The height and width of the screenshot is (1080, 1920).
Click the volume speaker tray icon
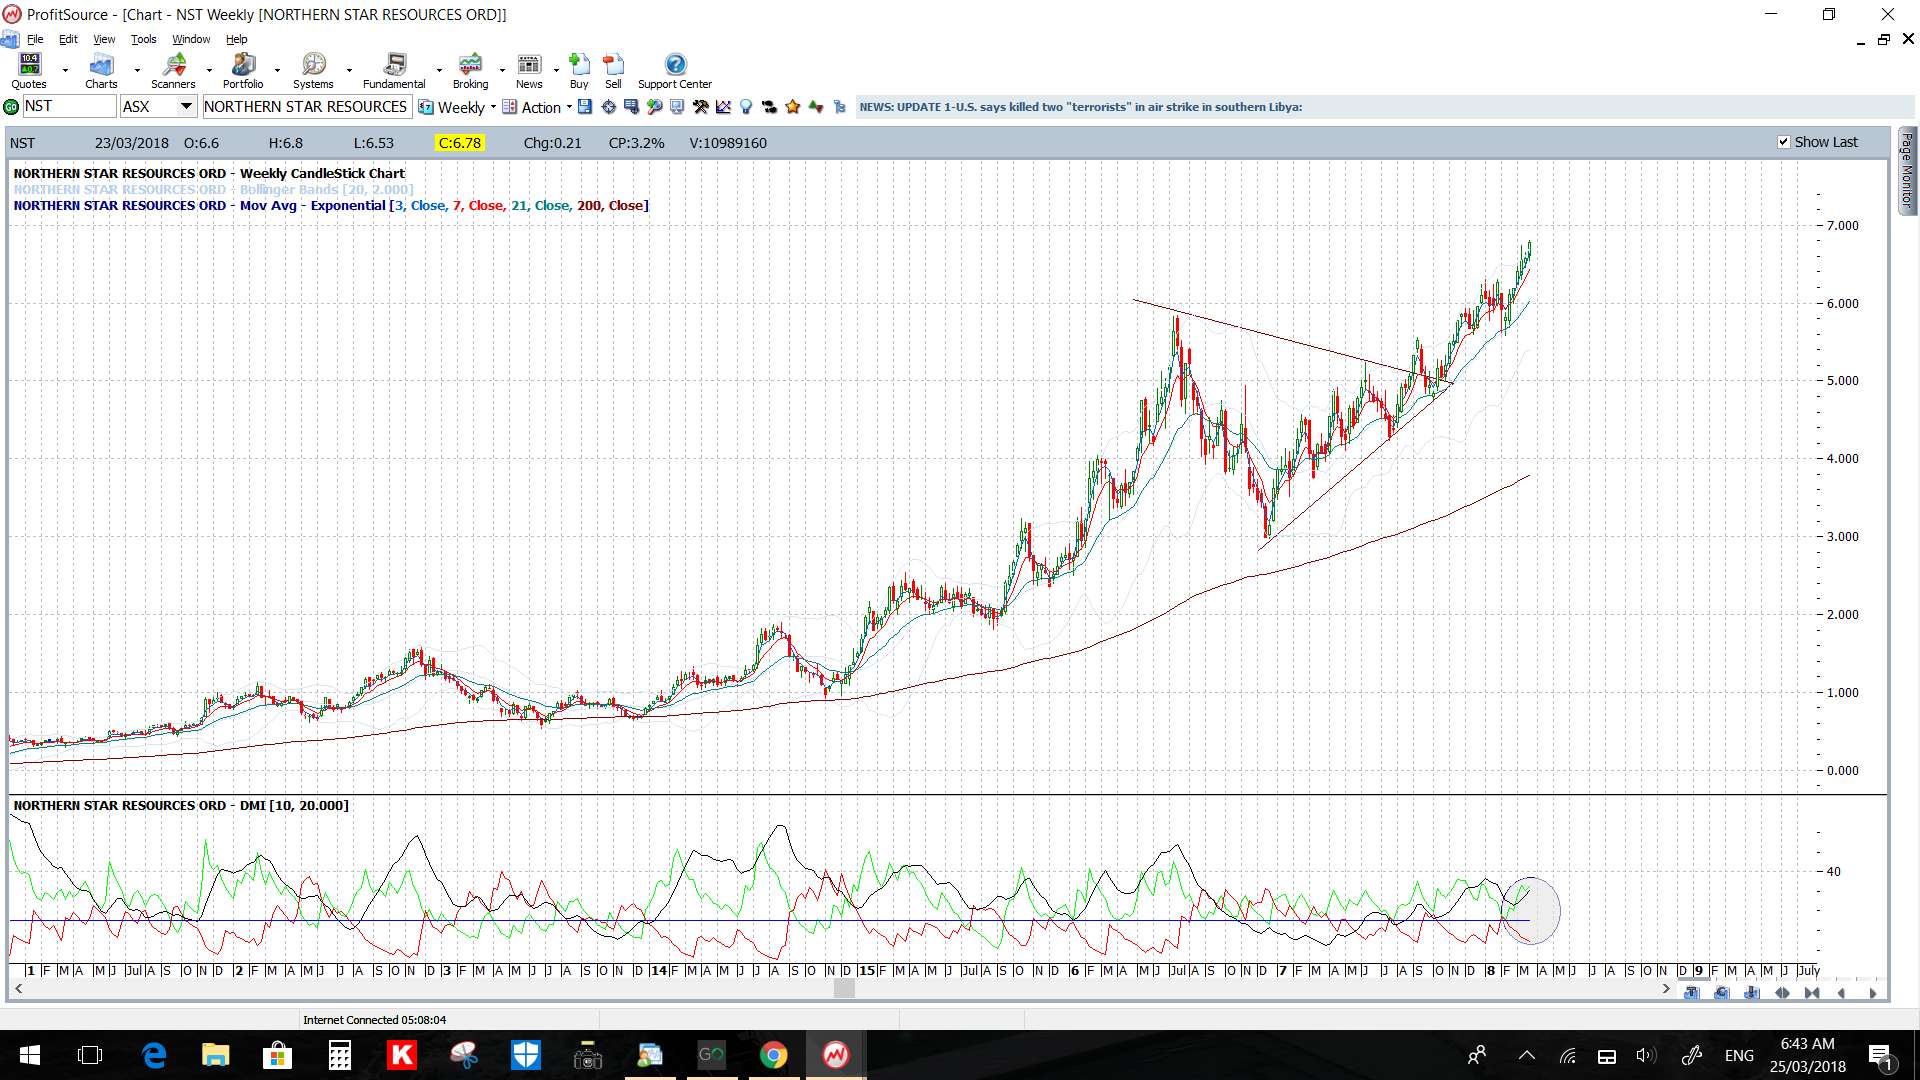point(1645,1055)
